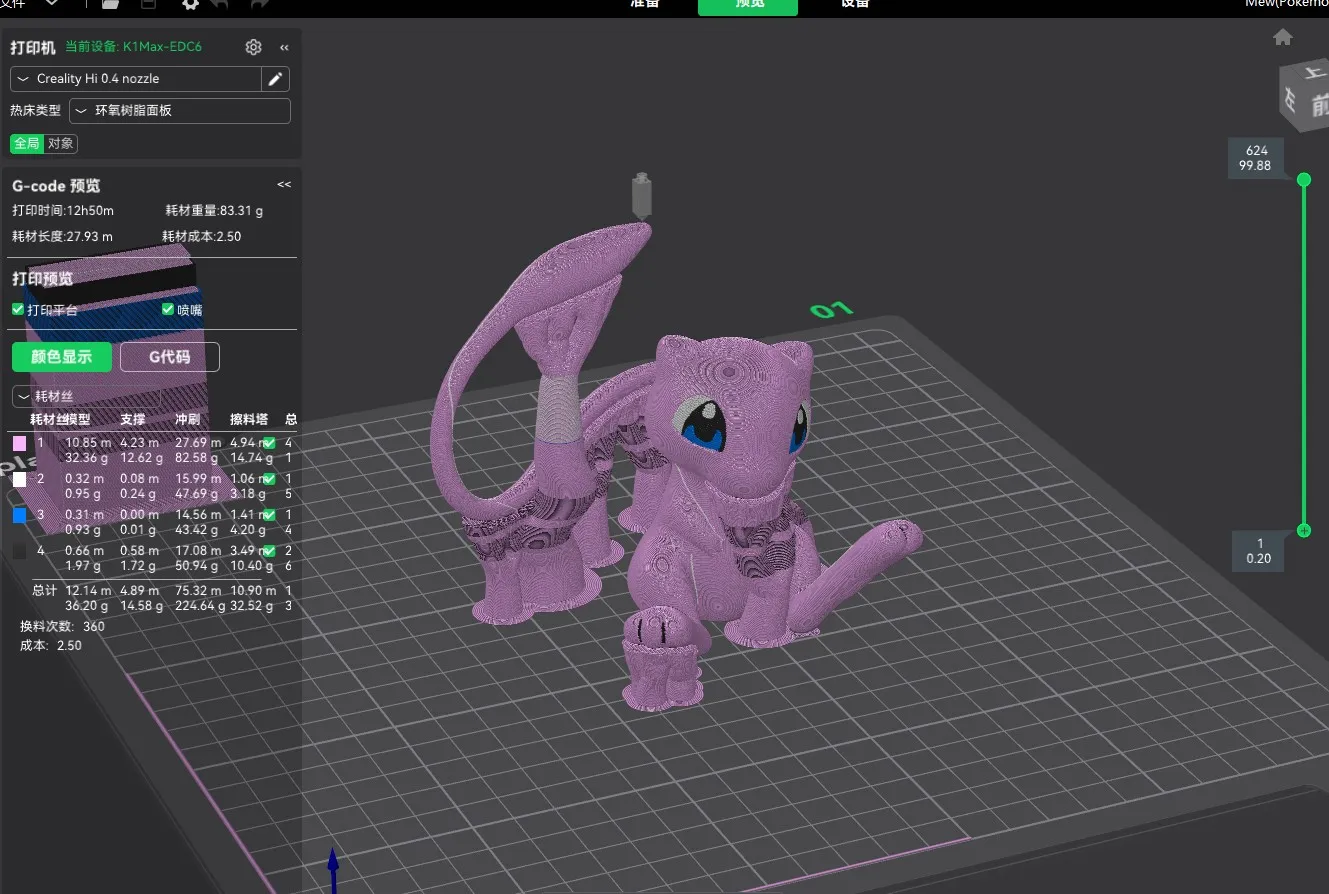Open the folder icon in top toolbar
Image resolution: width=1329 pixels, height=894 pixels.
[x=110, y=4]
